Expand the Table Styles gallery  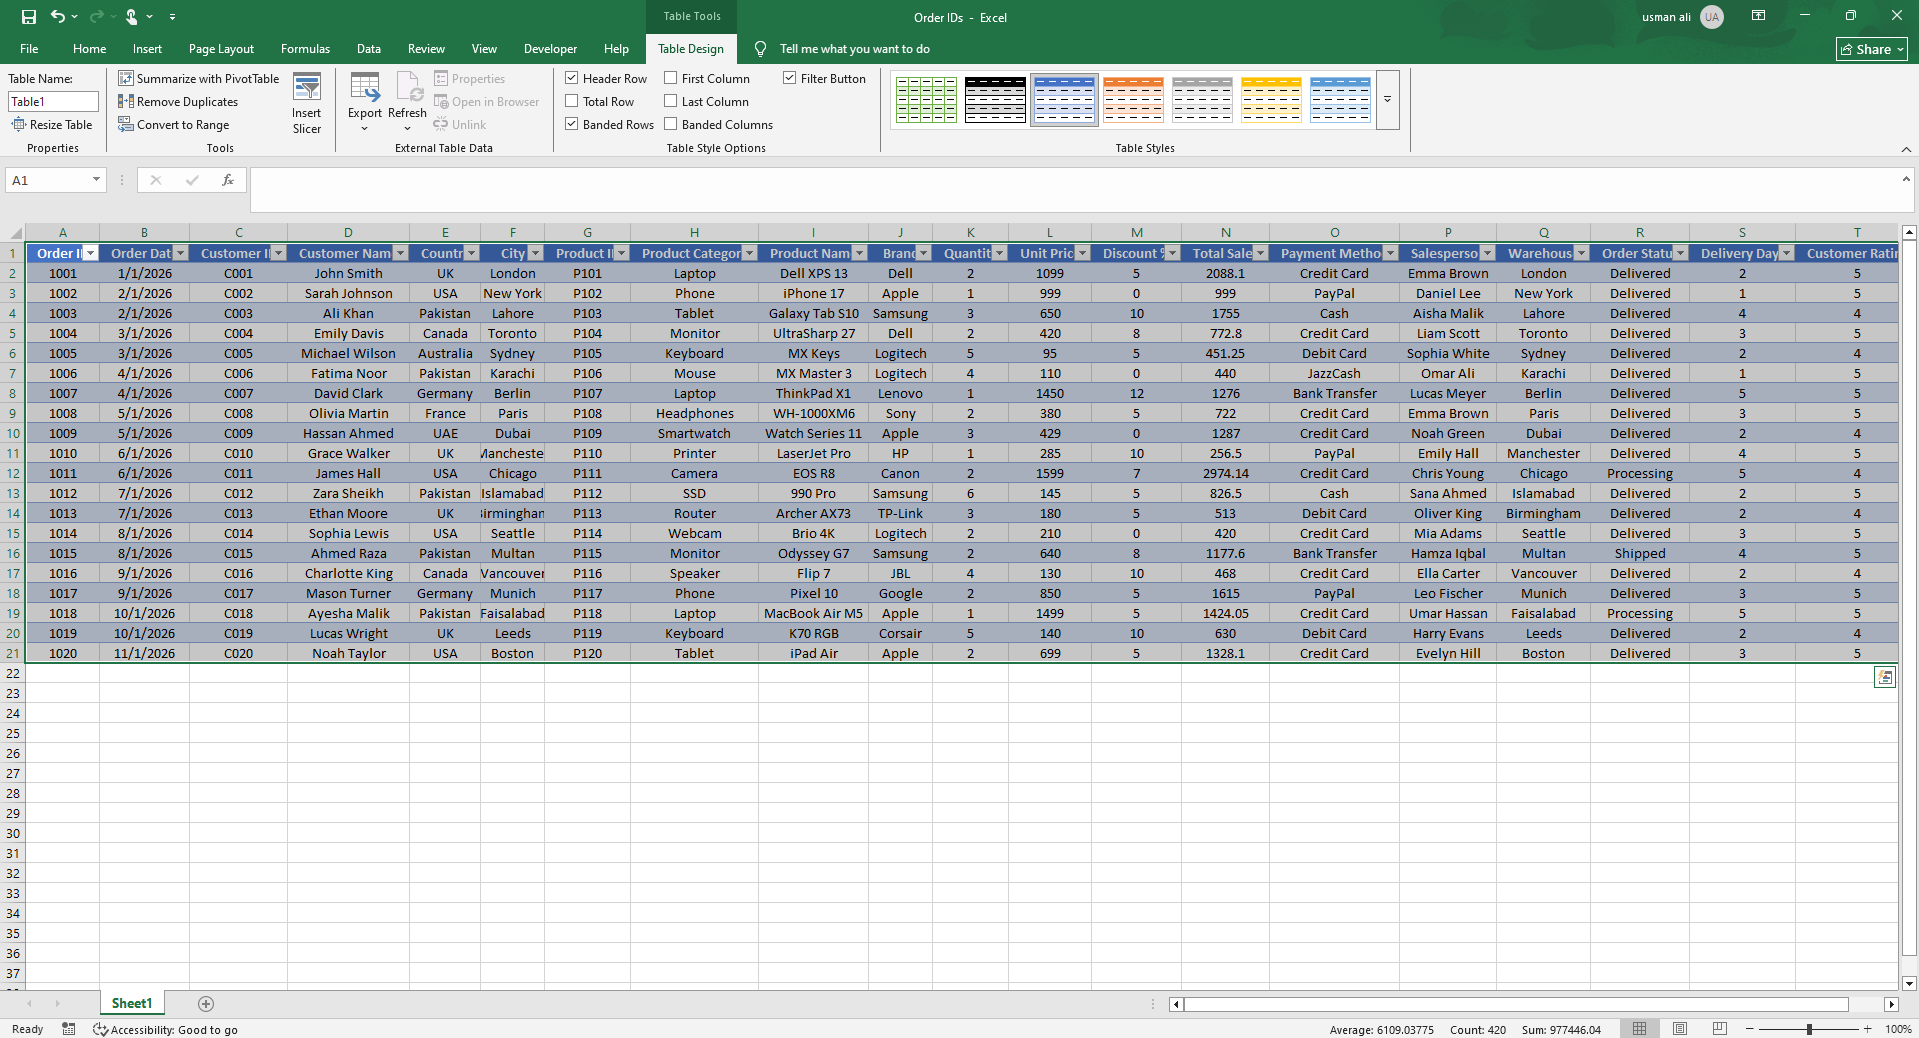(x=1387, y=100)
